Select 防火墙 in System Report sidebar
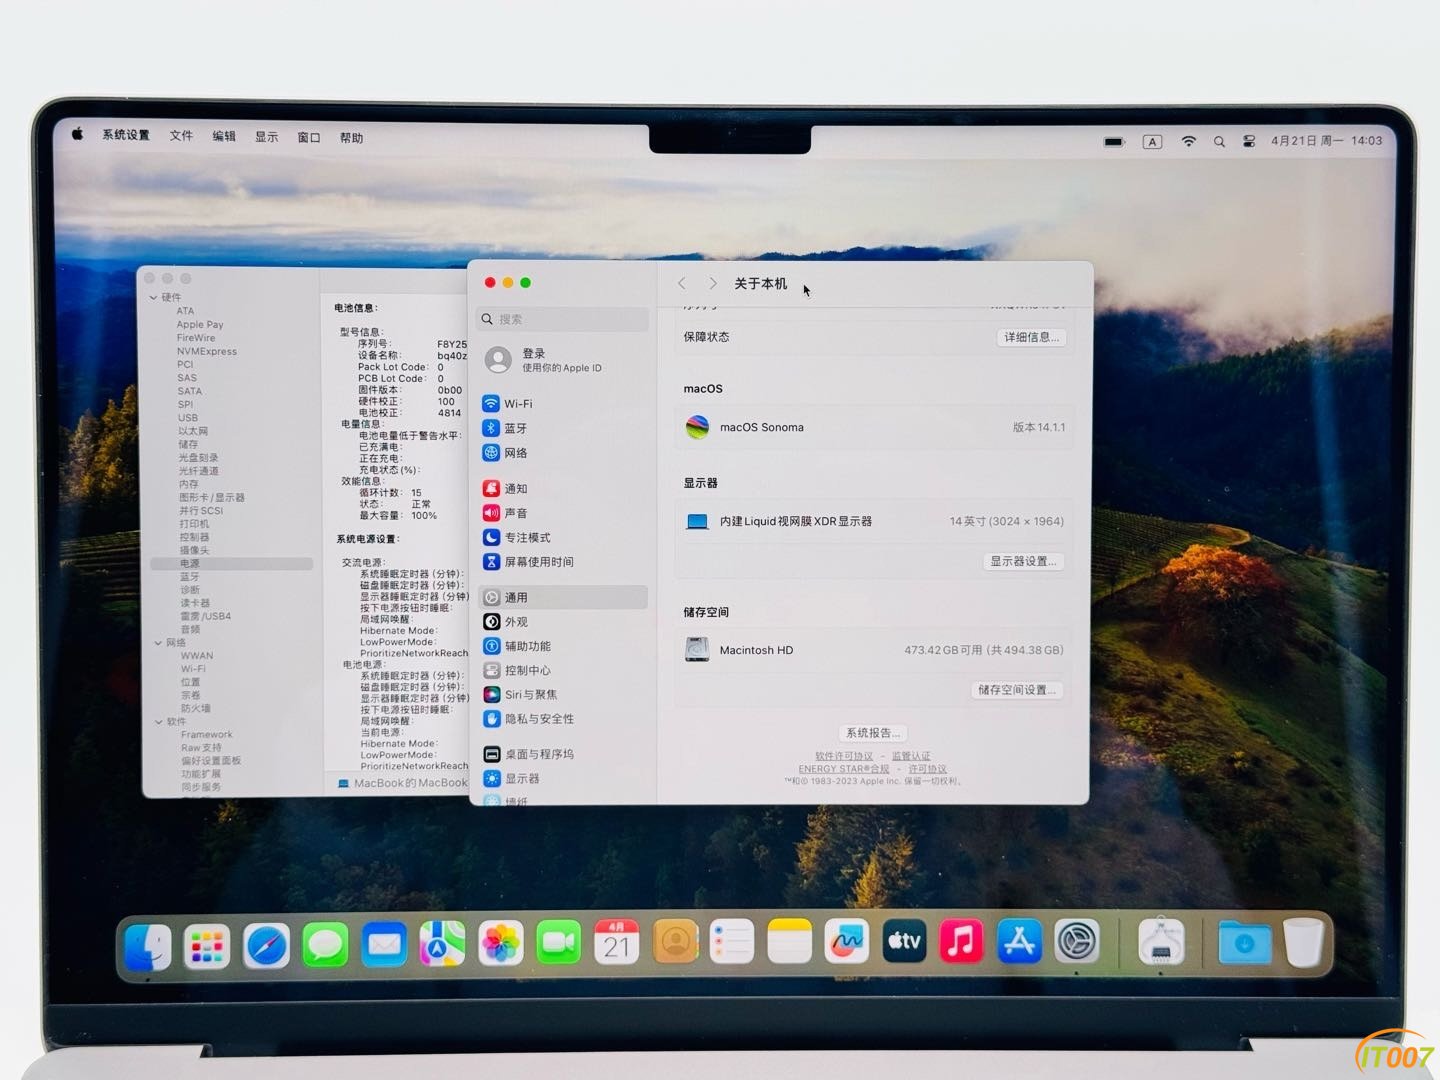This screenshot has width=1440, height=1080. click(x=195, y=708)
